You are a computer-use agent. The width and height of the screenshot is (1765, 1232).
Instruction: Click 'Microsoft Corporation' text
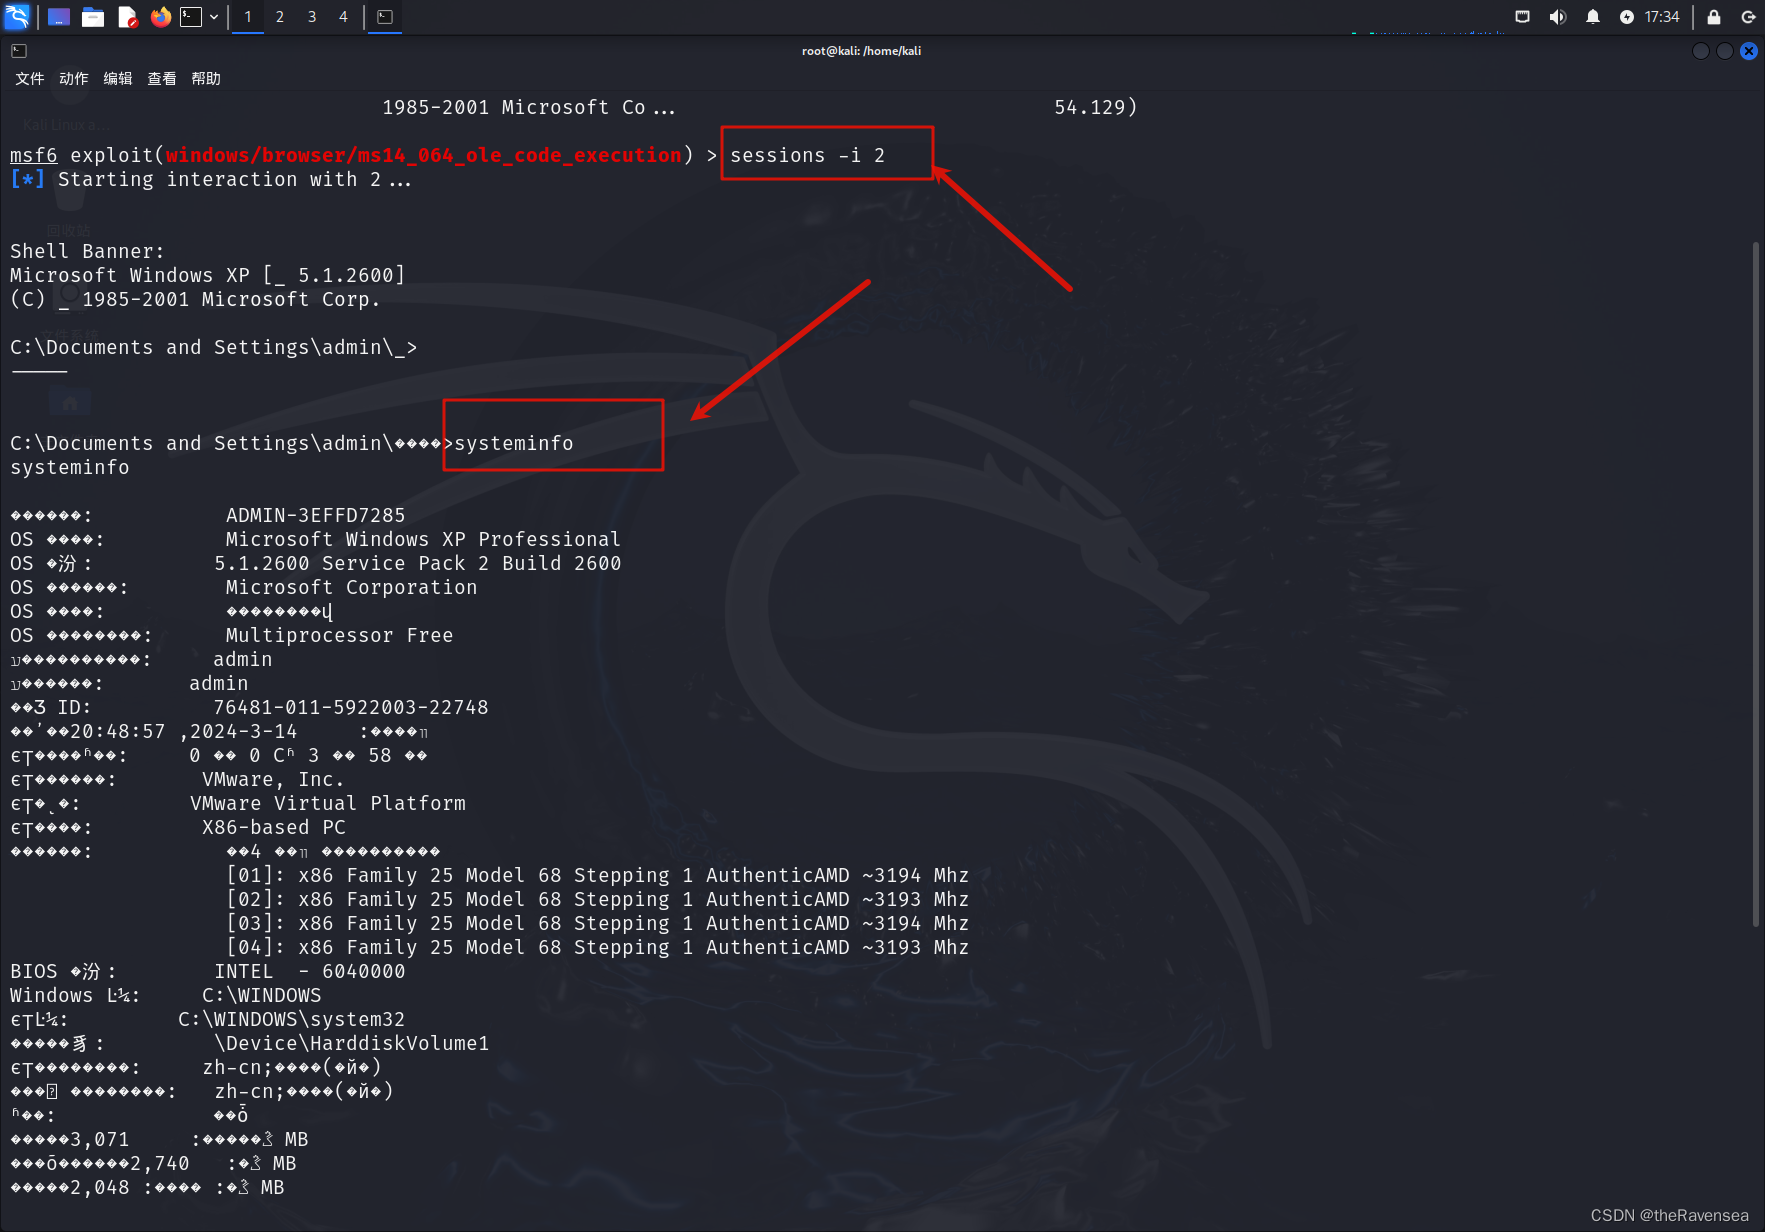[x=352, y=587]
